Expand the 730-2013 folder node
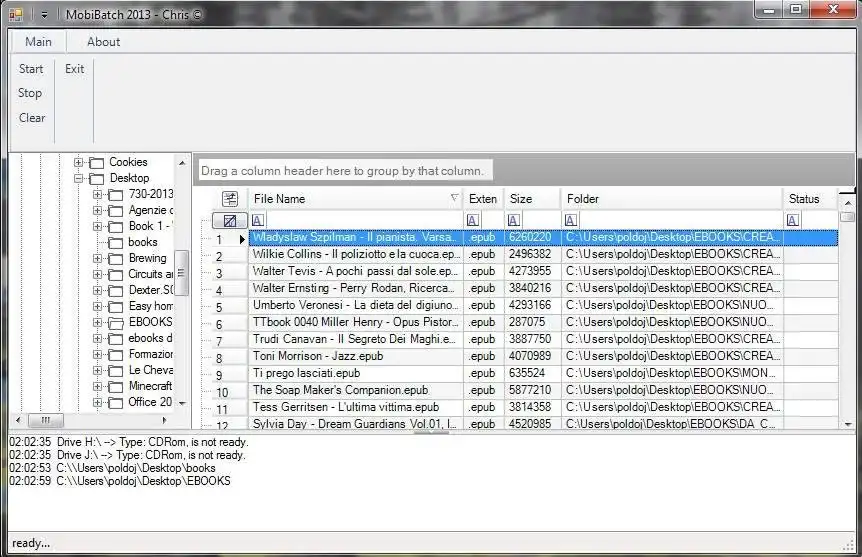This screenshot has height=557, width=862. (97, 194)
